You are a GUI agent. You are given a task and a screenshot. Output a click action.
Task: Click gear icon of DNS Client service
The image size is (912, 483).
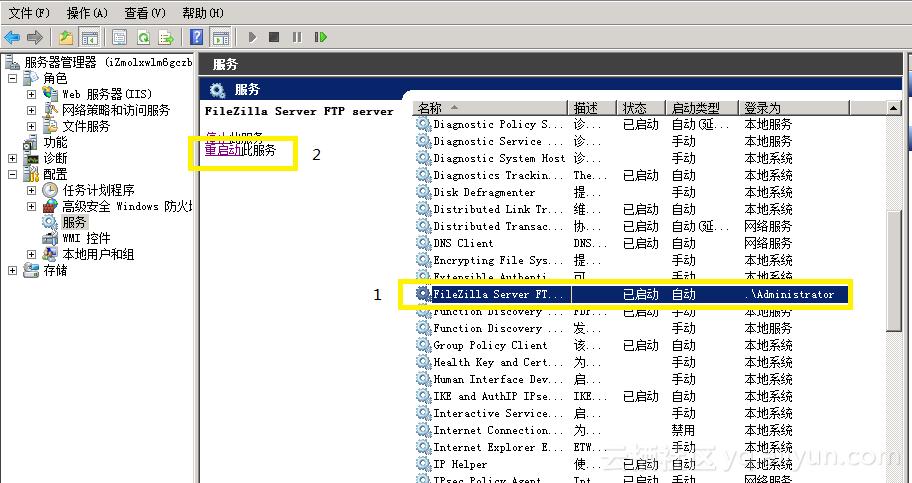[x=423, y=243]
